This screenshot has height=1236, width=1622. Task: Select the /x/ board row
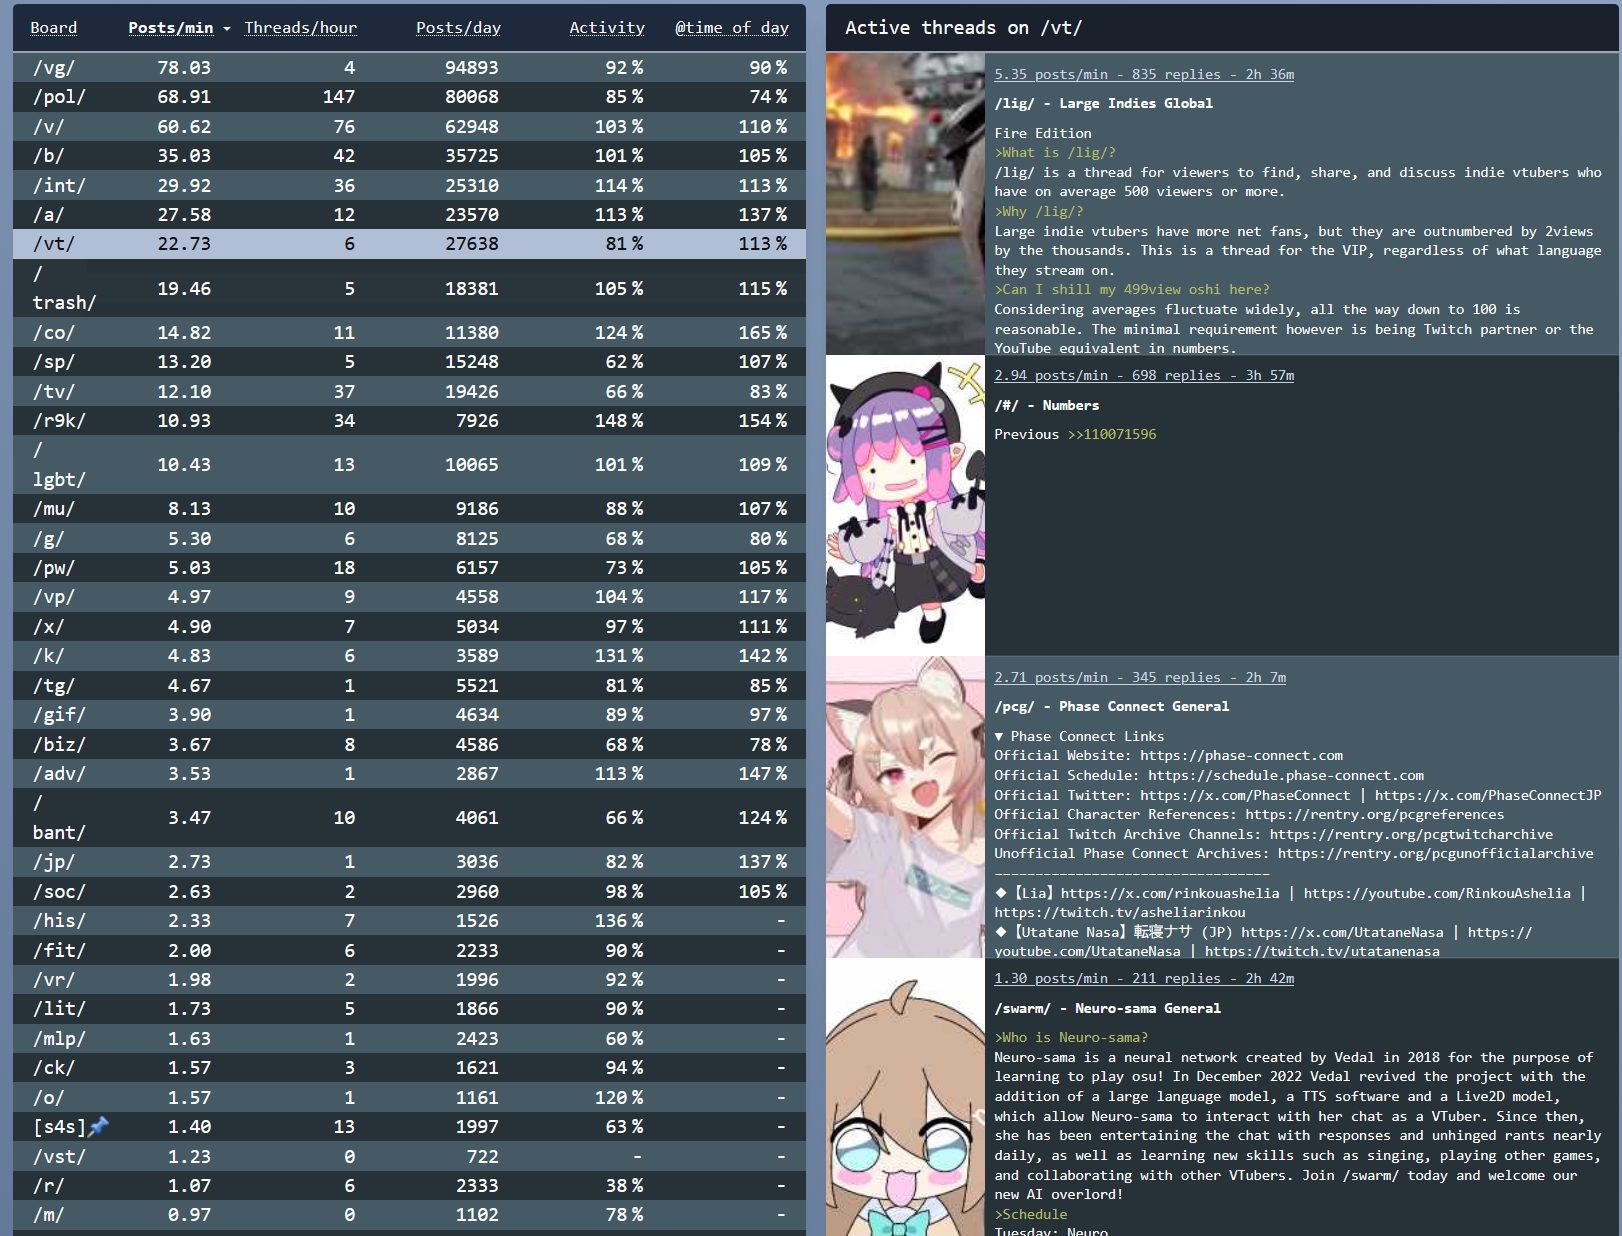click(409, 626)
